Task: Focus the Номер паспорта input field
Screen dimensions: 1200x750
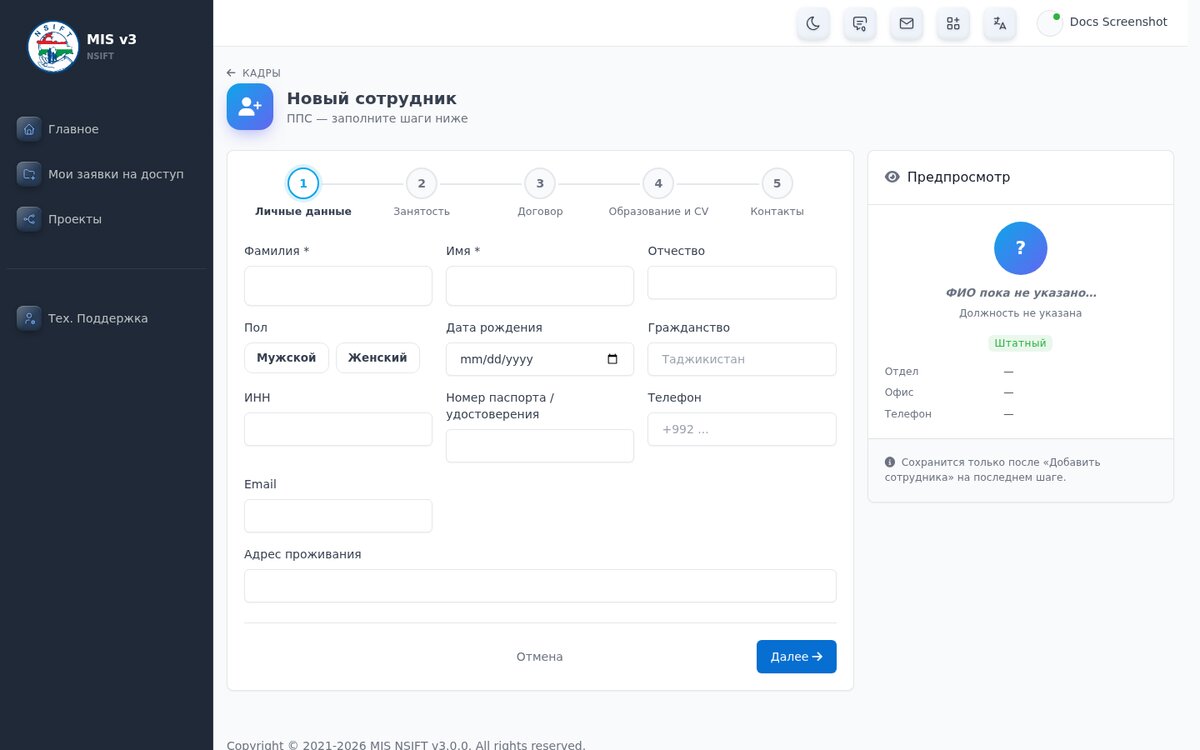Action: (540, 446)
